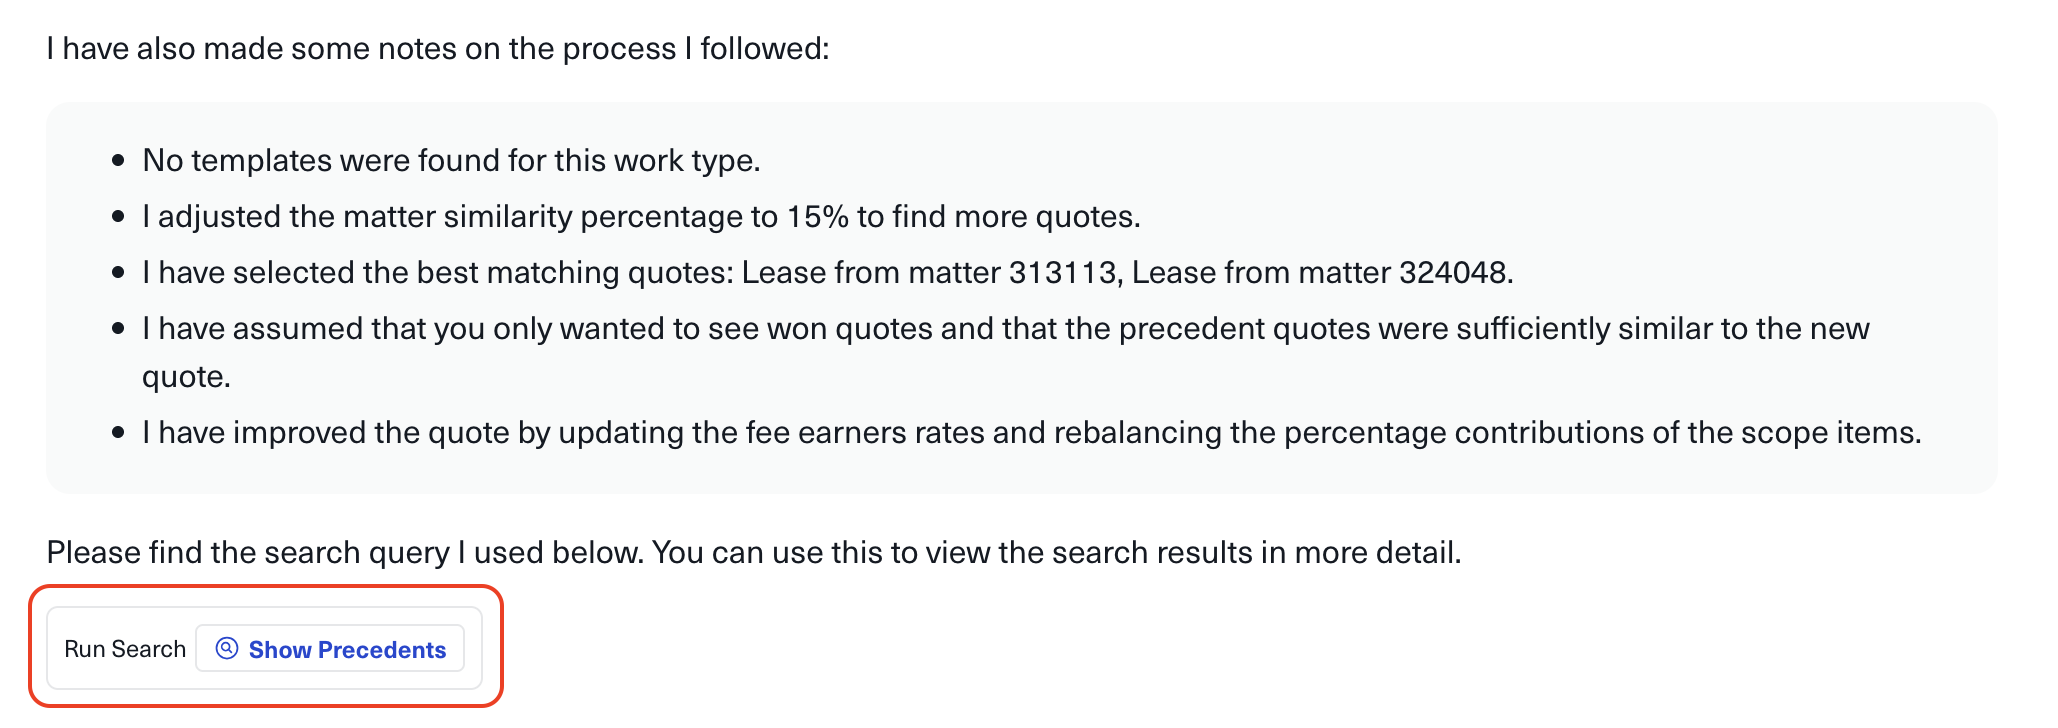Click the bullet before the fee earners note

tap(119, 433)
